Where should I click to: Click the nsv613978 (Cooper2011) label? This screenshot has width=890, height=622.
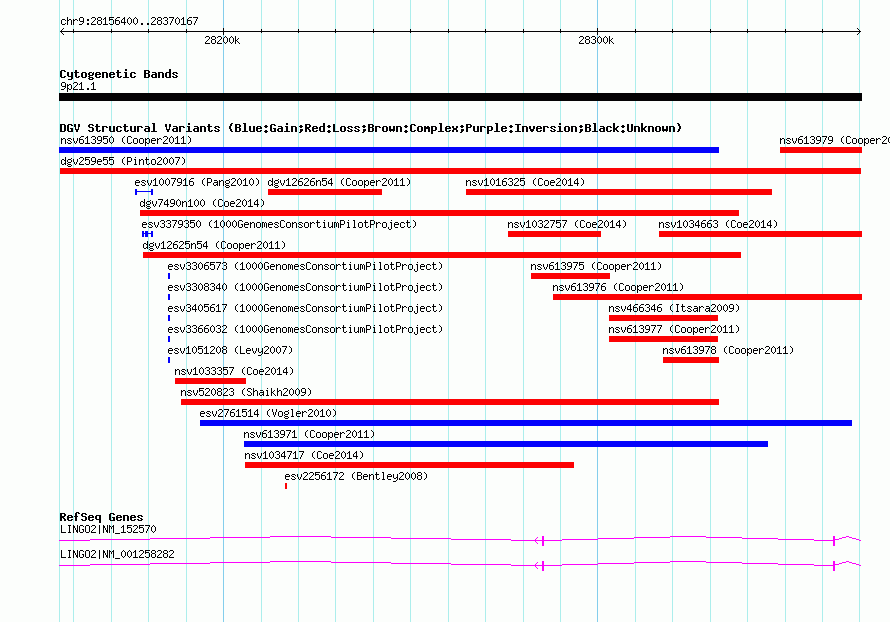coord(728,350)
